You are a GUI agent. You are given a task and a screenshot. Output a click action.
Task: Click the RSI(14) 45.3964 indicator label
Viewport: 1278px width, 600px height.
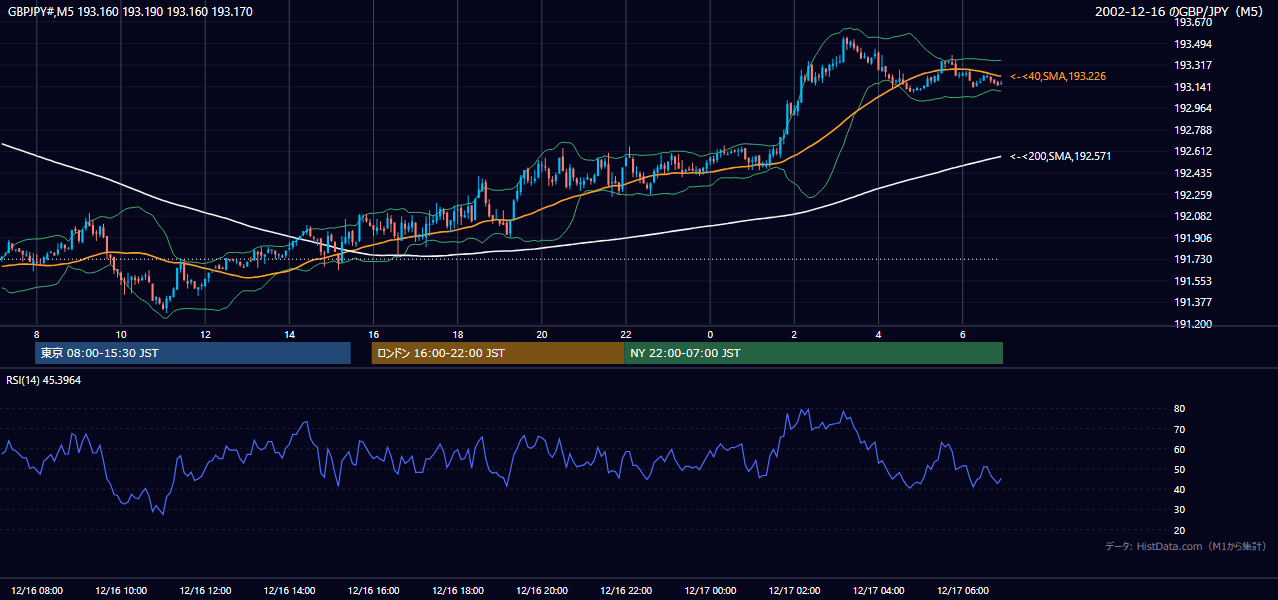[44, 380]
